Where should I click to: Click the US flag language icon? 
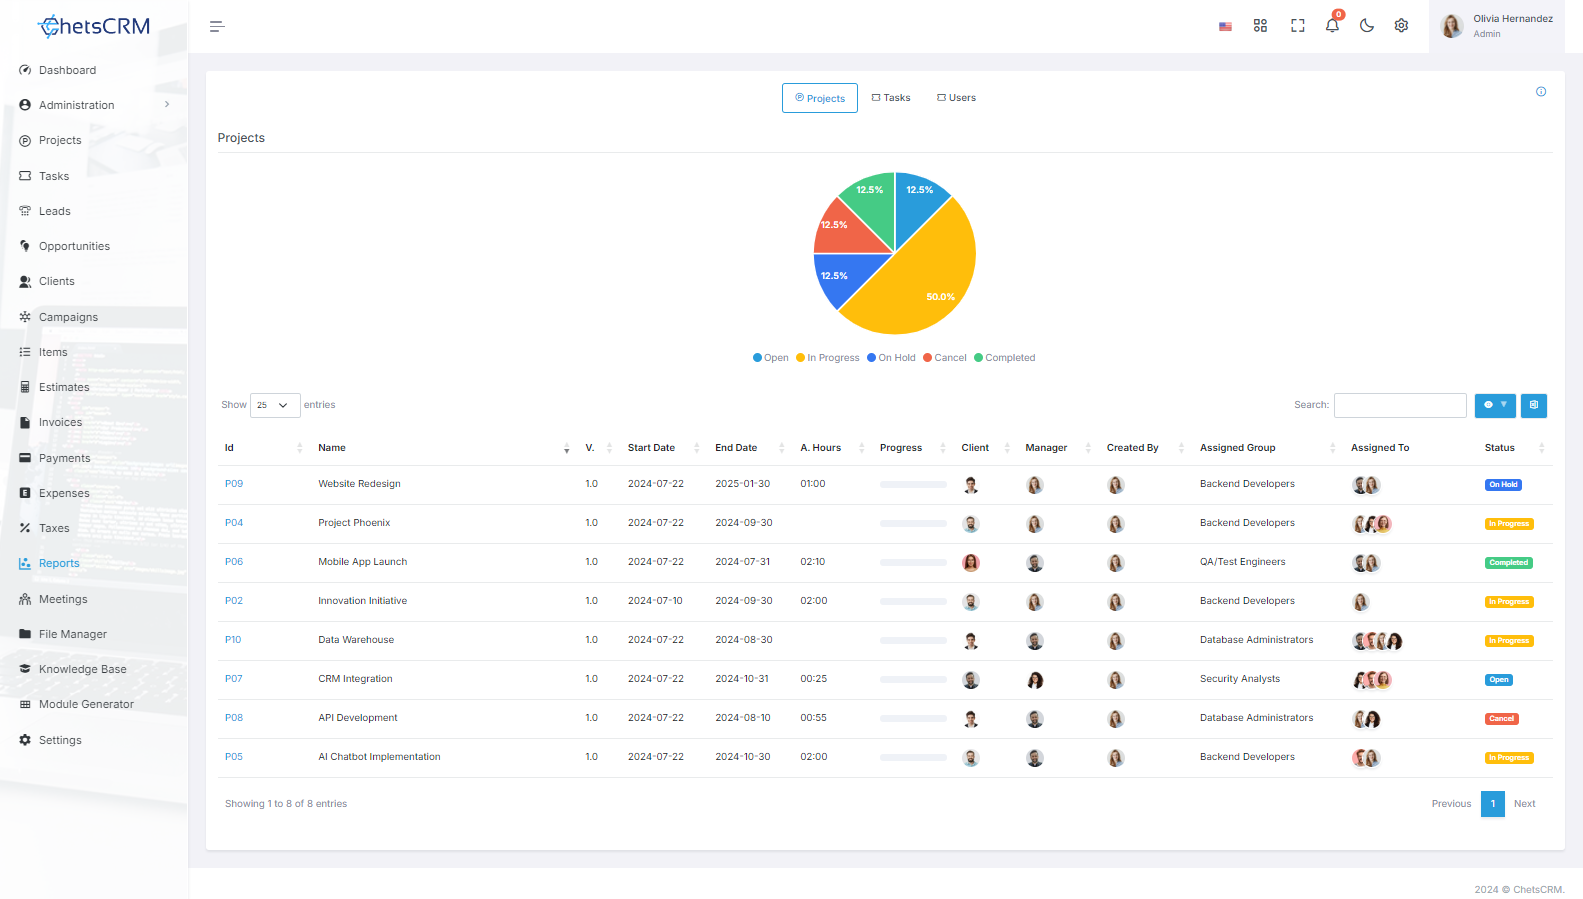(x=1225, y=26)
